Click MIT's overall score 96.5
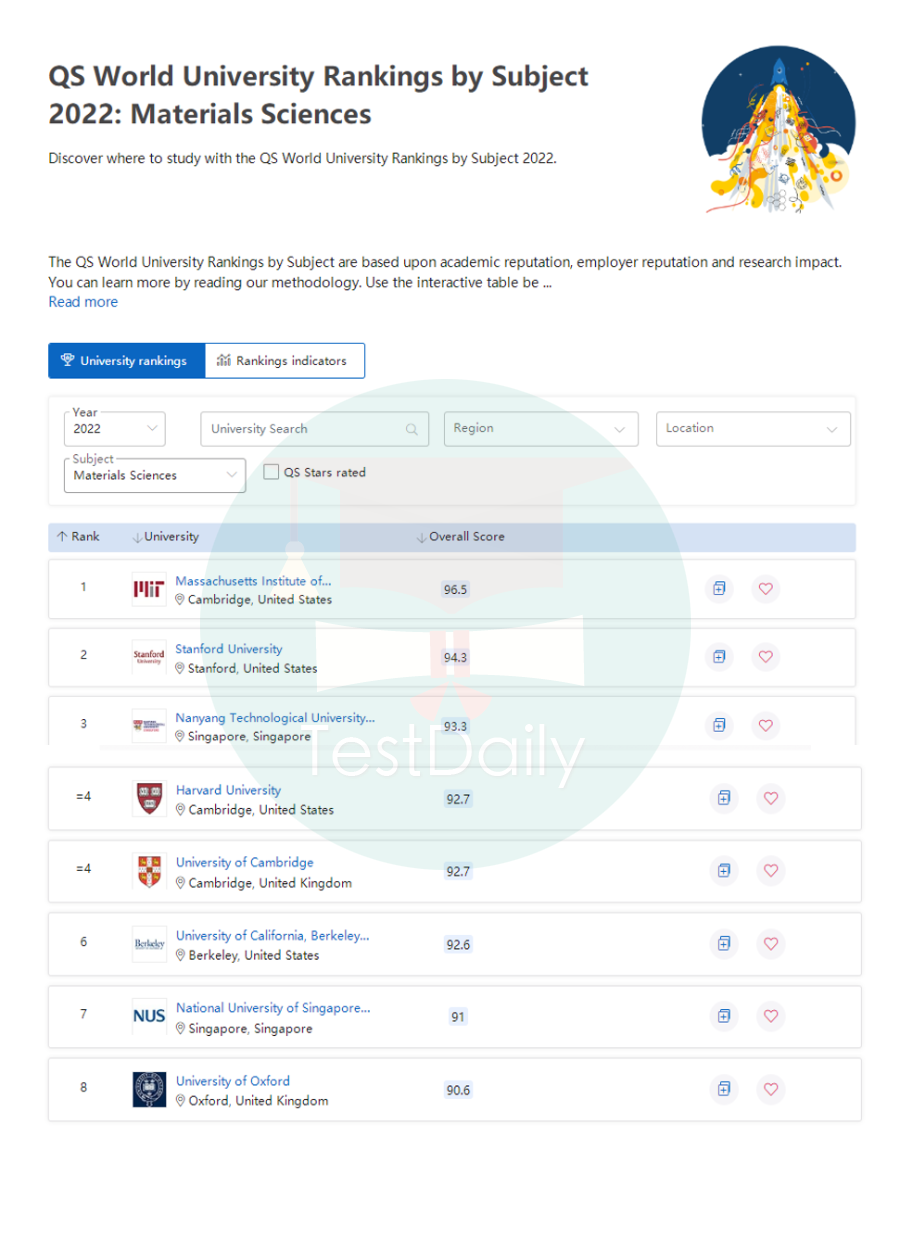The height and width of the screenshot is (1250, 900). point(455,590)
